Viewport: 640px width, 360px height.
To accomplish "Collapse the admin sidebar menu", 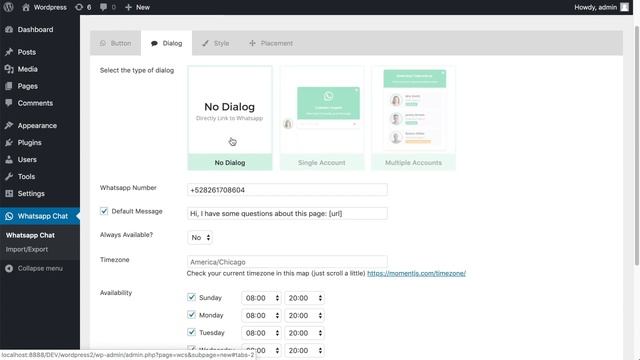I will 34,268.
